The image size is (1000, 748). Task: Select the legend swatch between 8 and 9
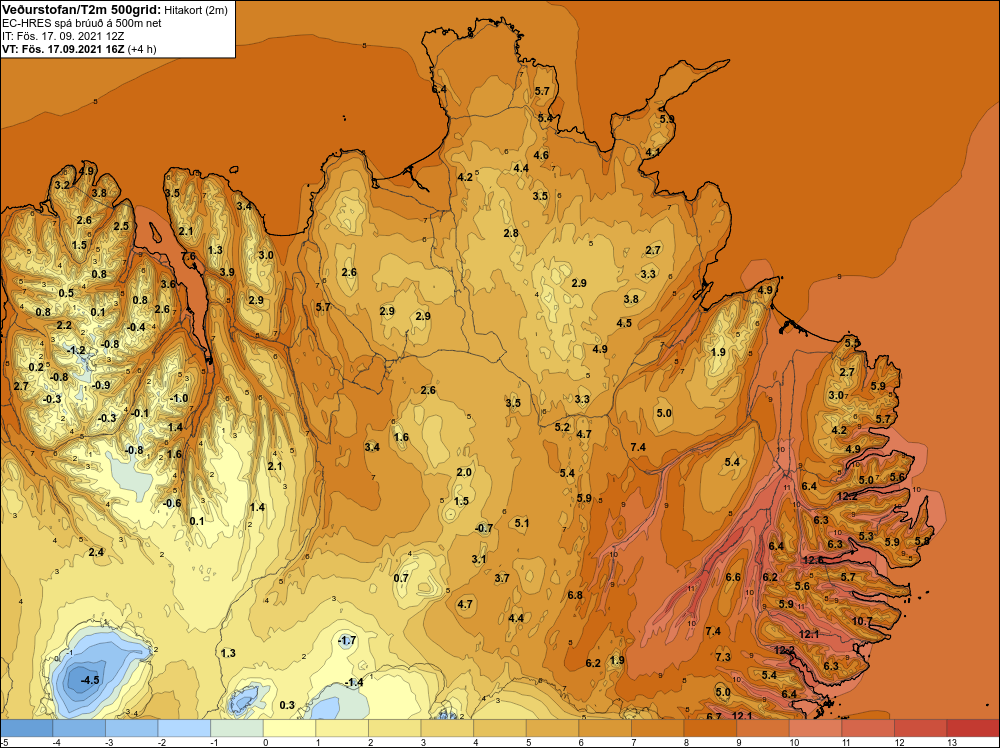[x=710, y=728]
